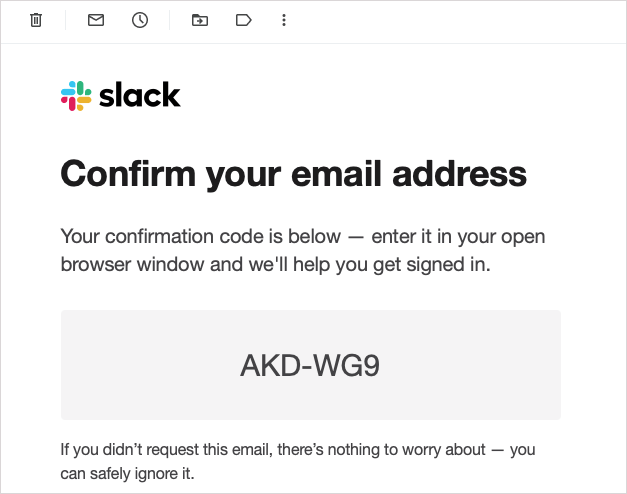Viewport: 627px width, 494px height.
Task: Click the words "signed in" in the paragraph
Action: pyautogui.click(x=454, y=266)
